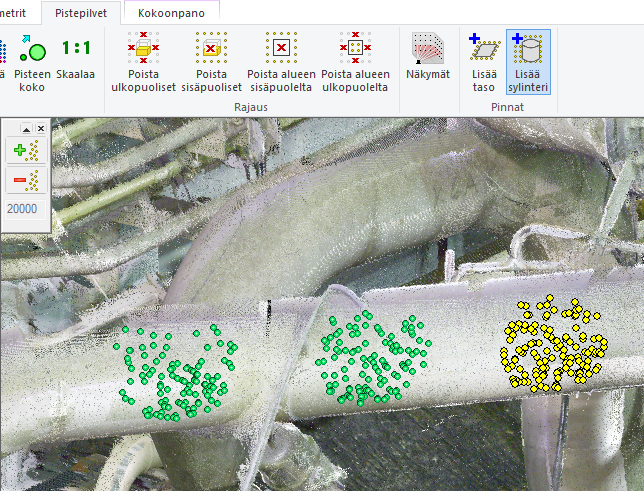Screen dimensions: 644x491
Task: Close the small floating point count panel
Action: click(x=41, y=129)
